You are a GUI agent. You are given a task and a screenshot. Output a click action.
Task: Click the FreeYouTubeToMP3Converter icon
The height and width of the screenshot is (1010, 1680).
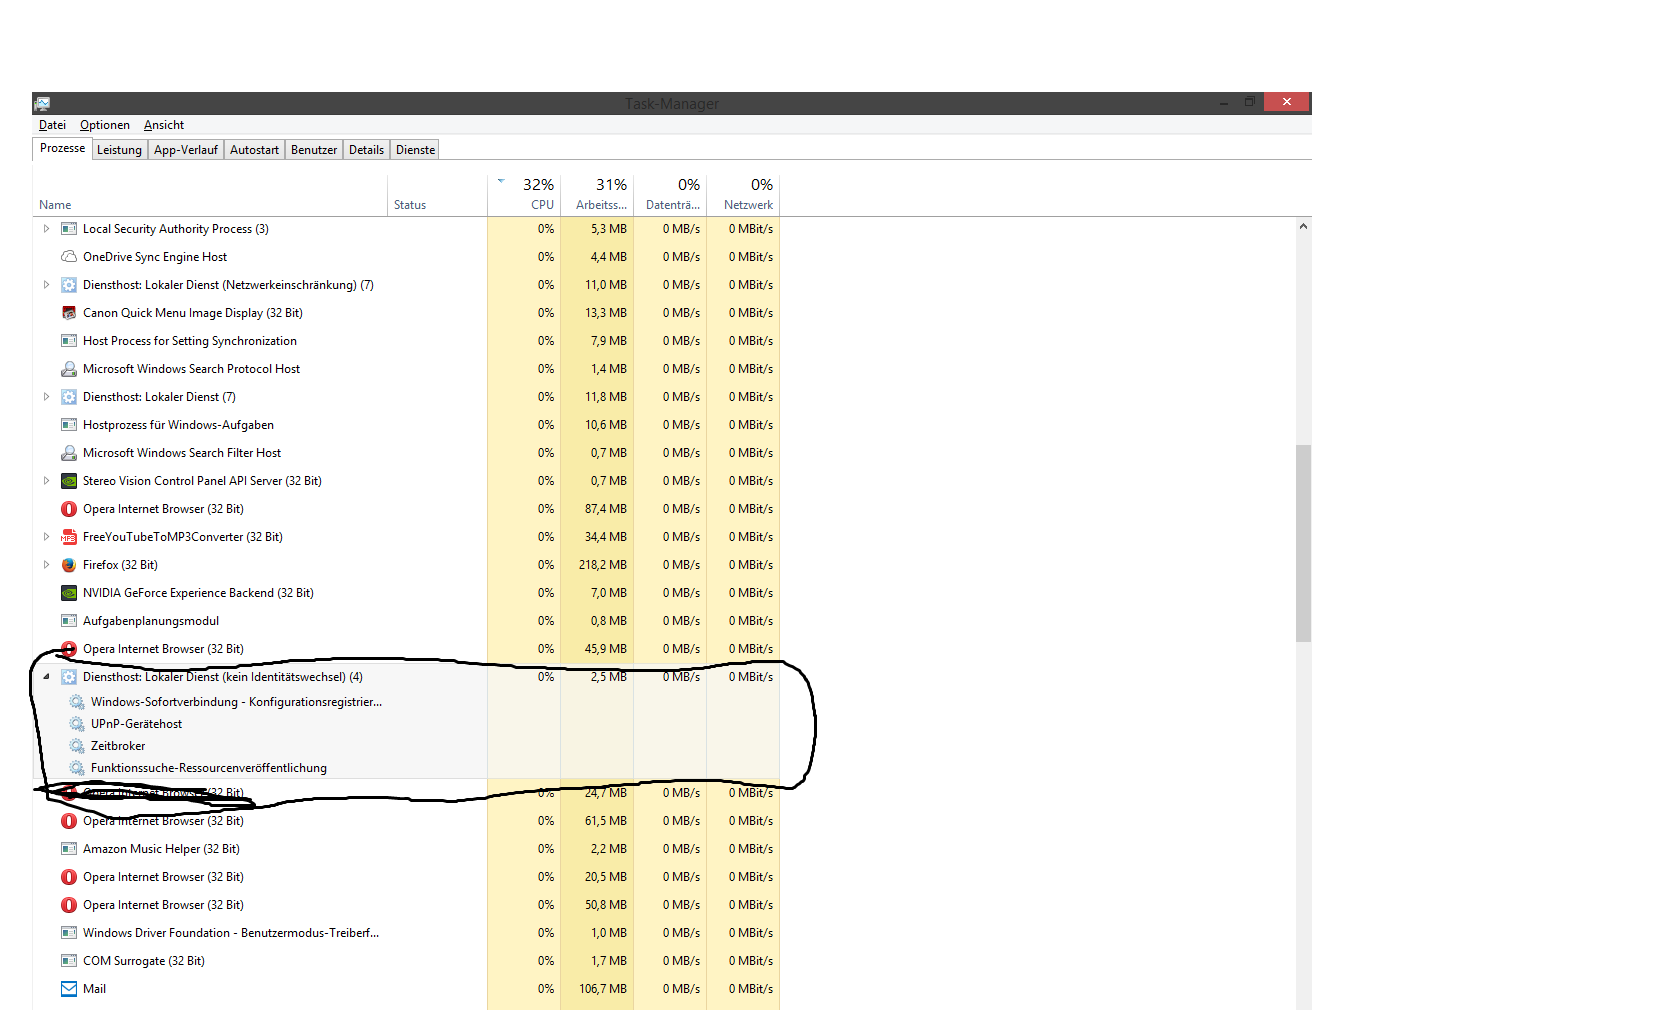(69, 537)
